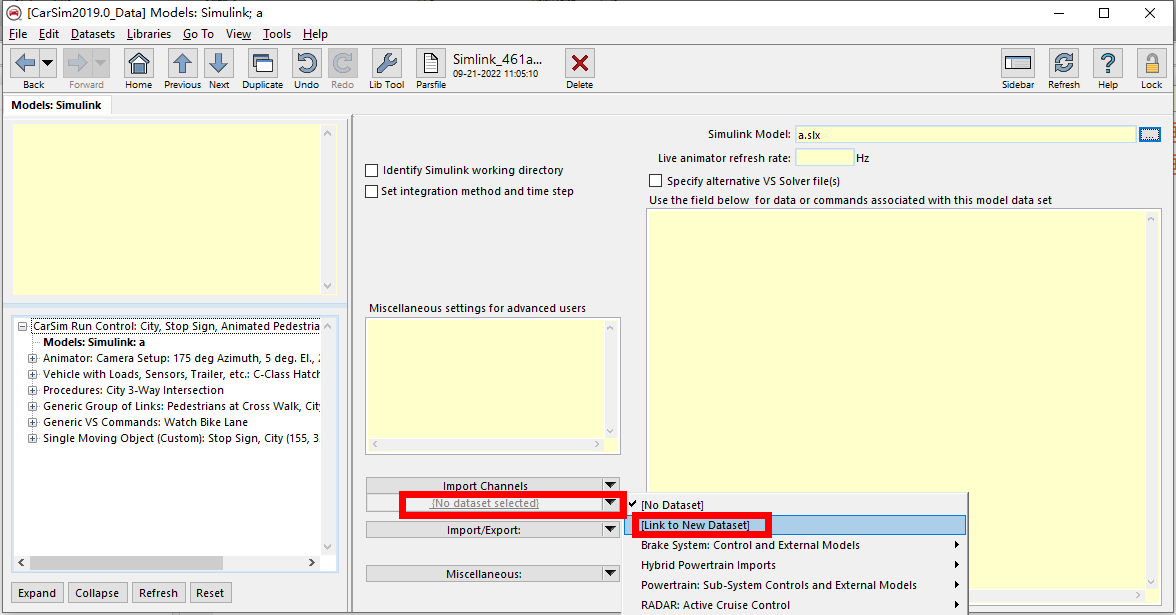
Task: Toggle the Sidebar icon
Action: pos(1018,63)
